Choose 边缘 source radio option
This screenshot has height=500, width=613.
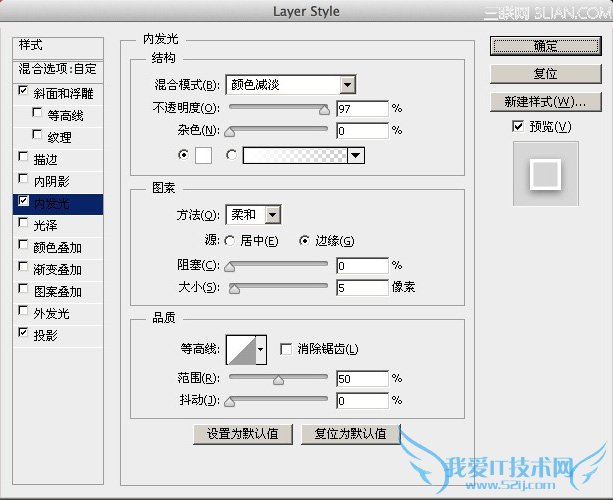(304, 241)
